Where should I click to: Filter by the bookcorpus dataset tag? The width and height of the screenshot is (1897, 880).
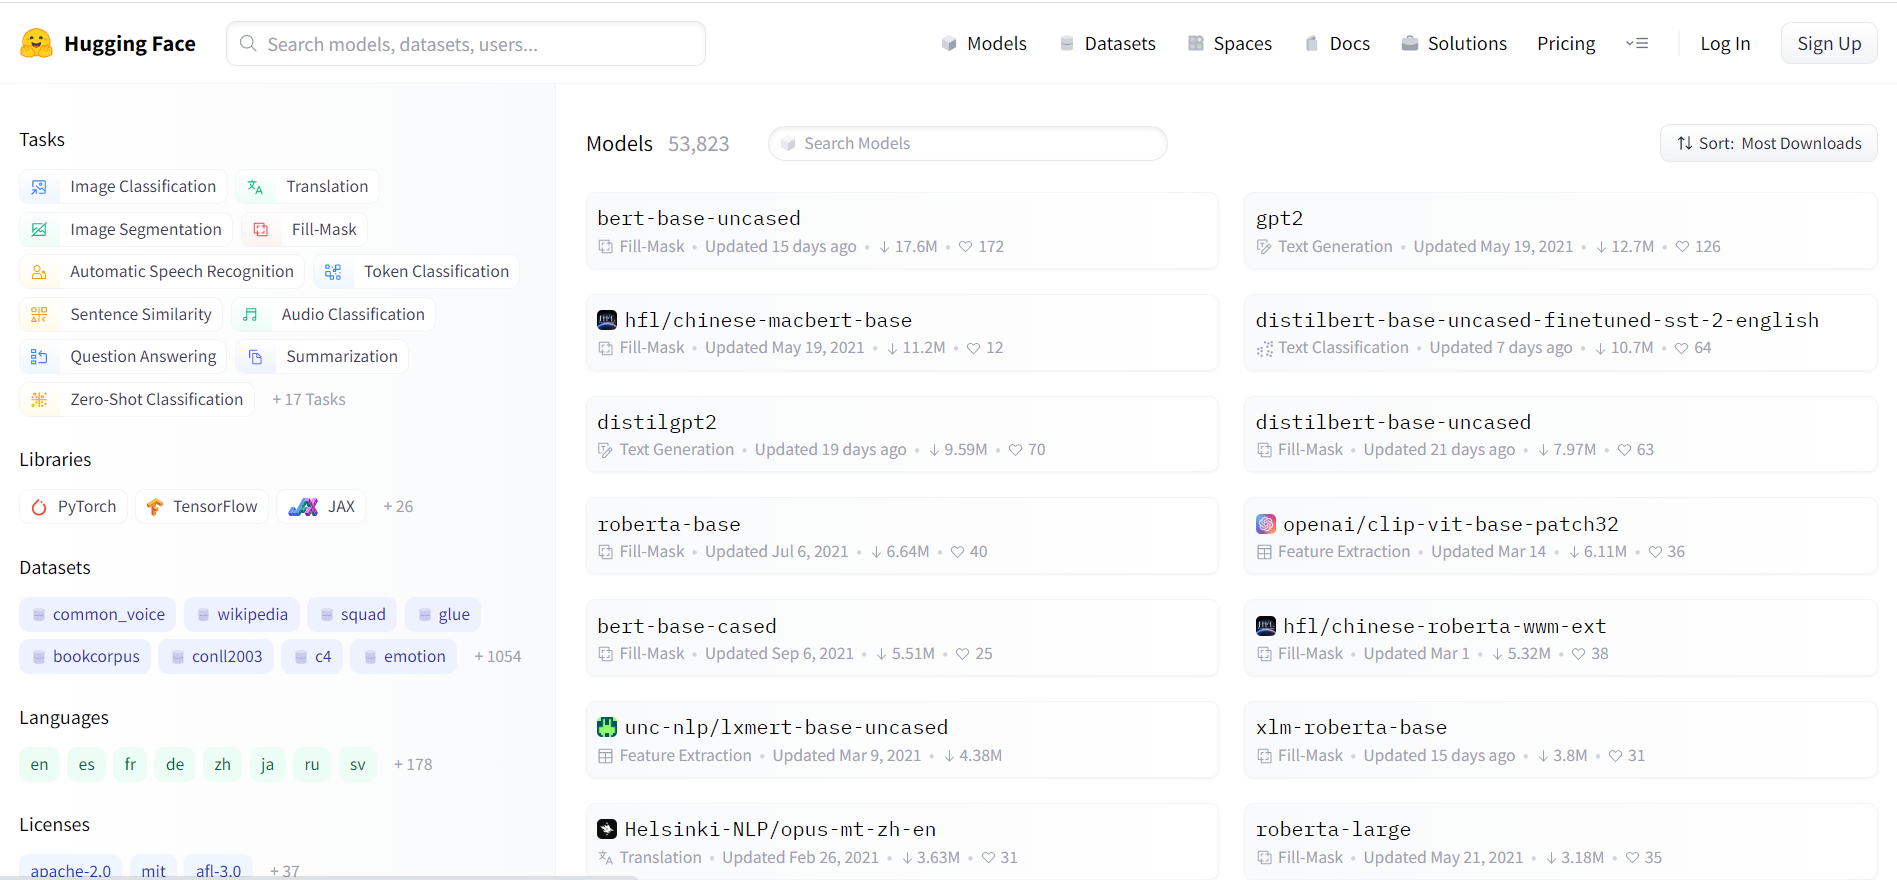point(86,657)
